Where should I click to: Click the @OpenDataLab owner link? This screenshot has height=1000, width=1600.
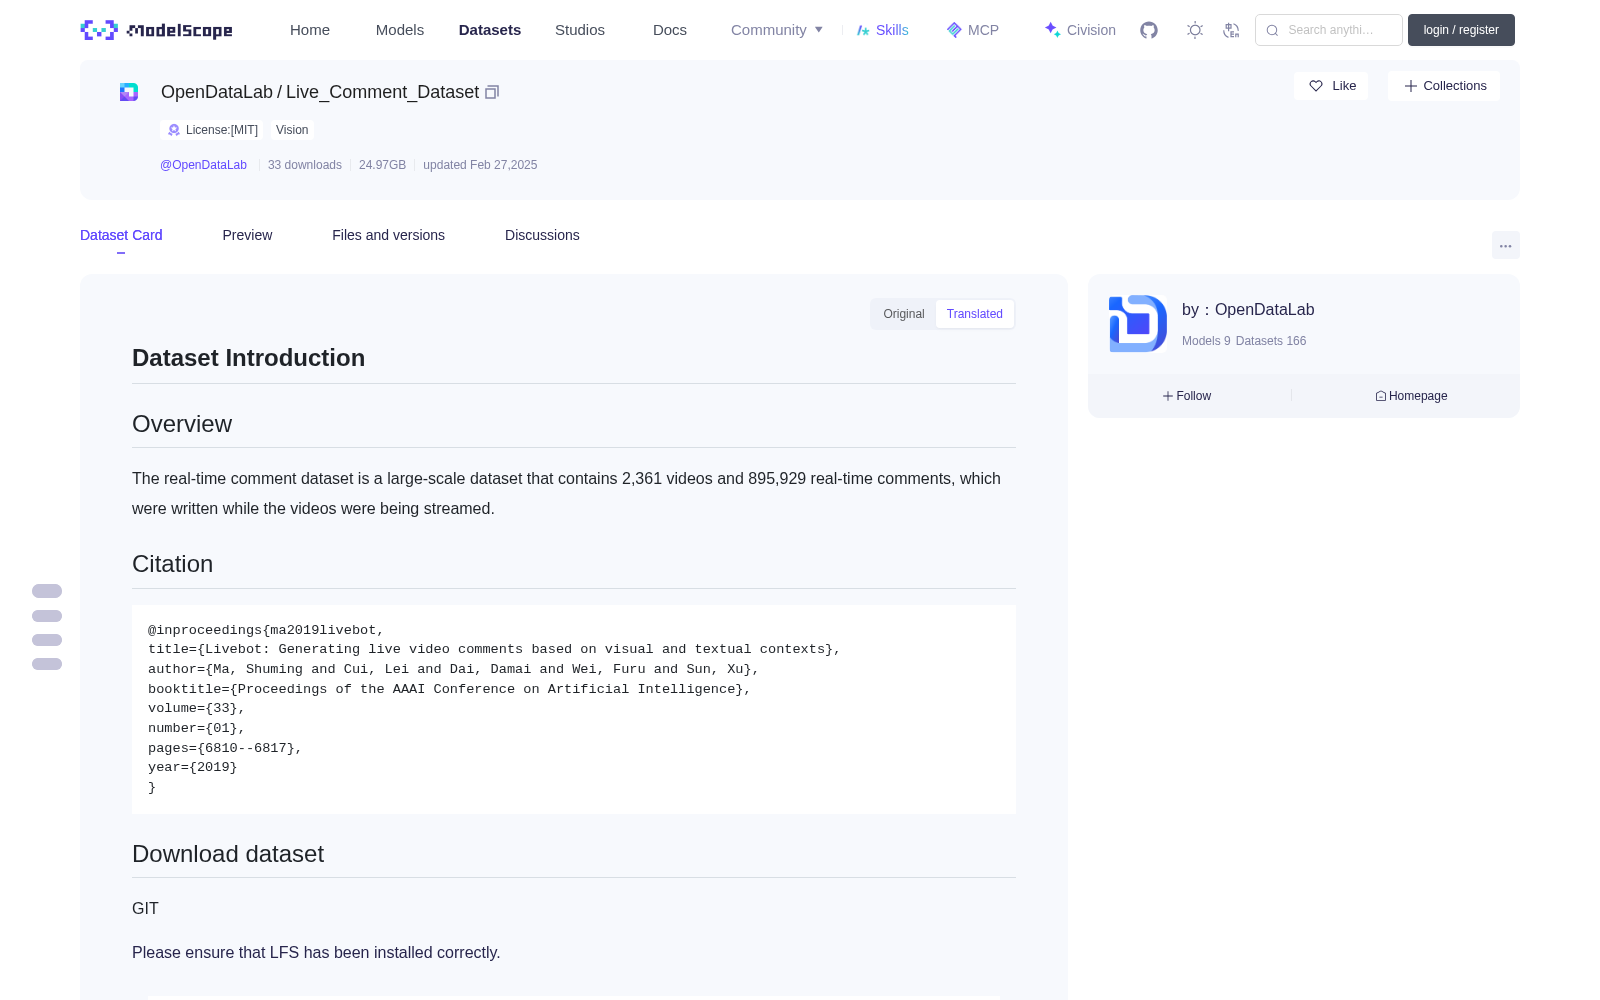point(203,165)
